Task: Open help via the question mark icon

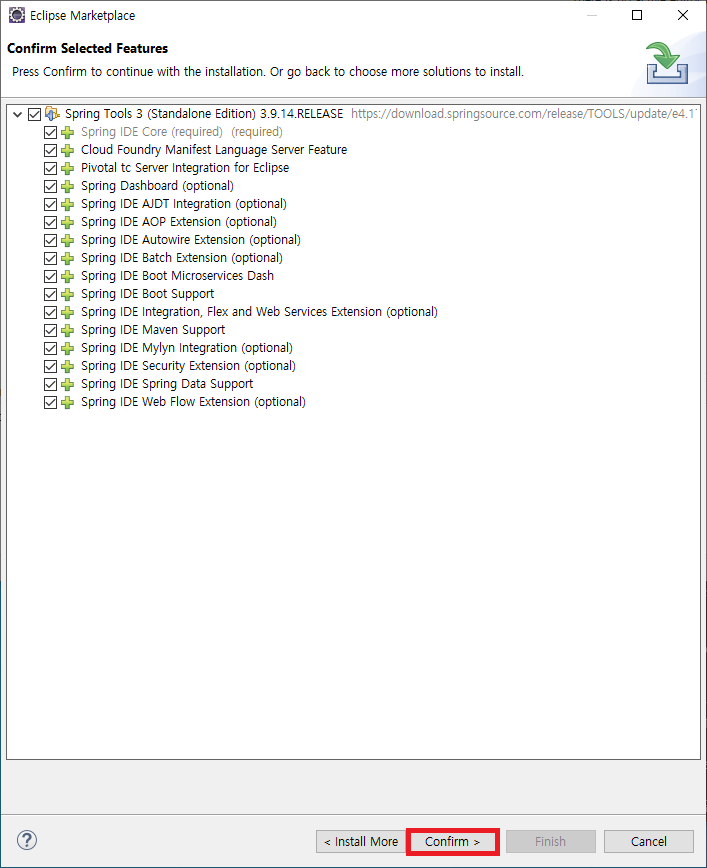Action: coord(27,840)
